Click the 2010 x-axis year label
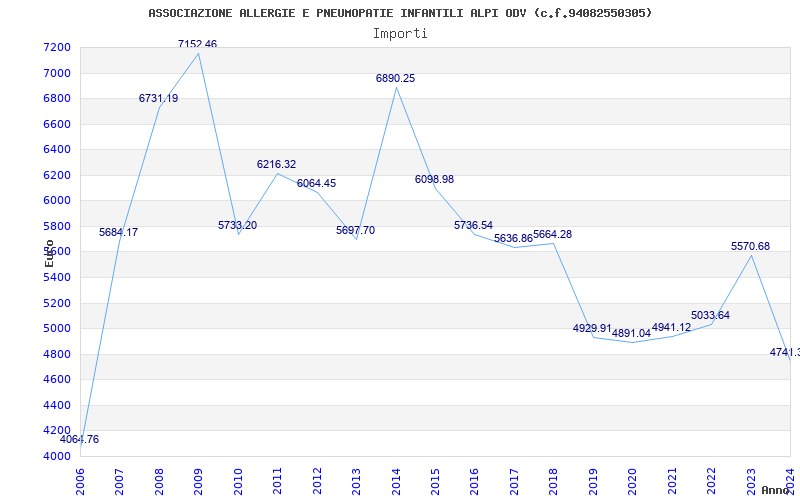 click(x=238, y=481)
